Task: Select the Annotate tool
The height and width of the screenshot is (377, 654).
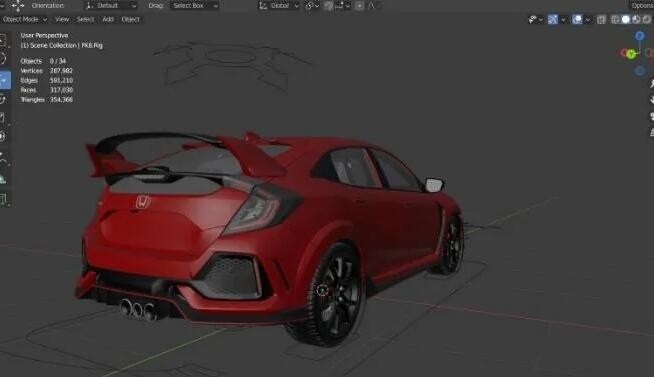Action: [3, 159]
